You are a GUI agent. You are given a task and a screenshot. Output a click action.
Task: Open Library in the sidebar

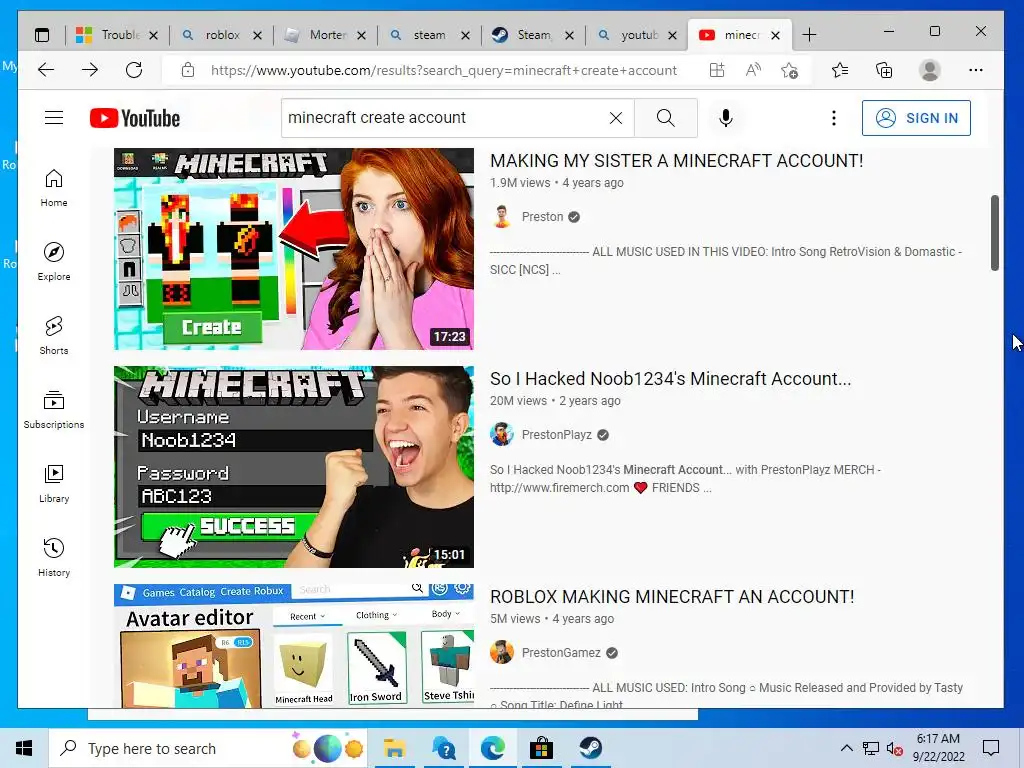[54, 483]
